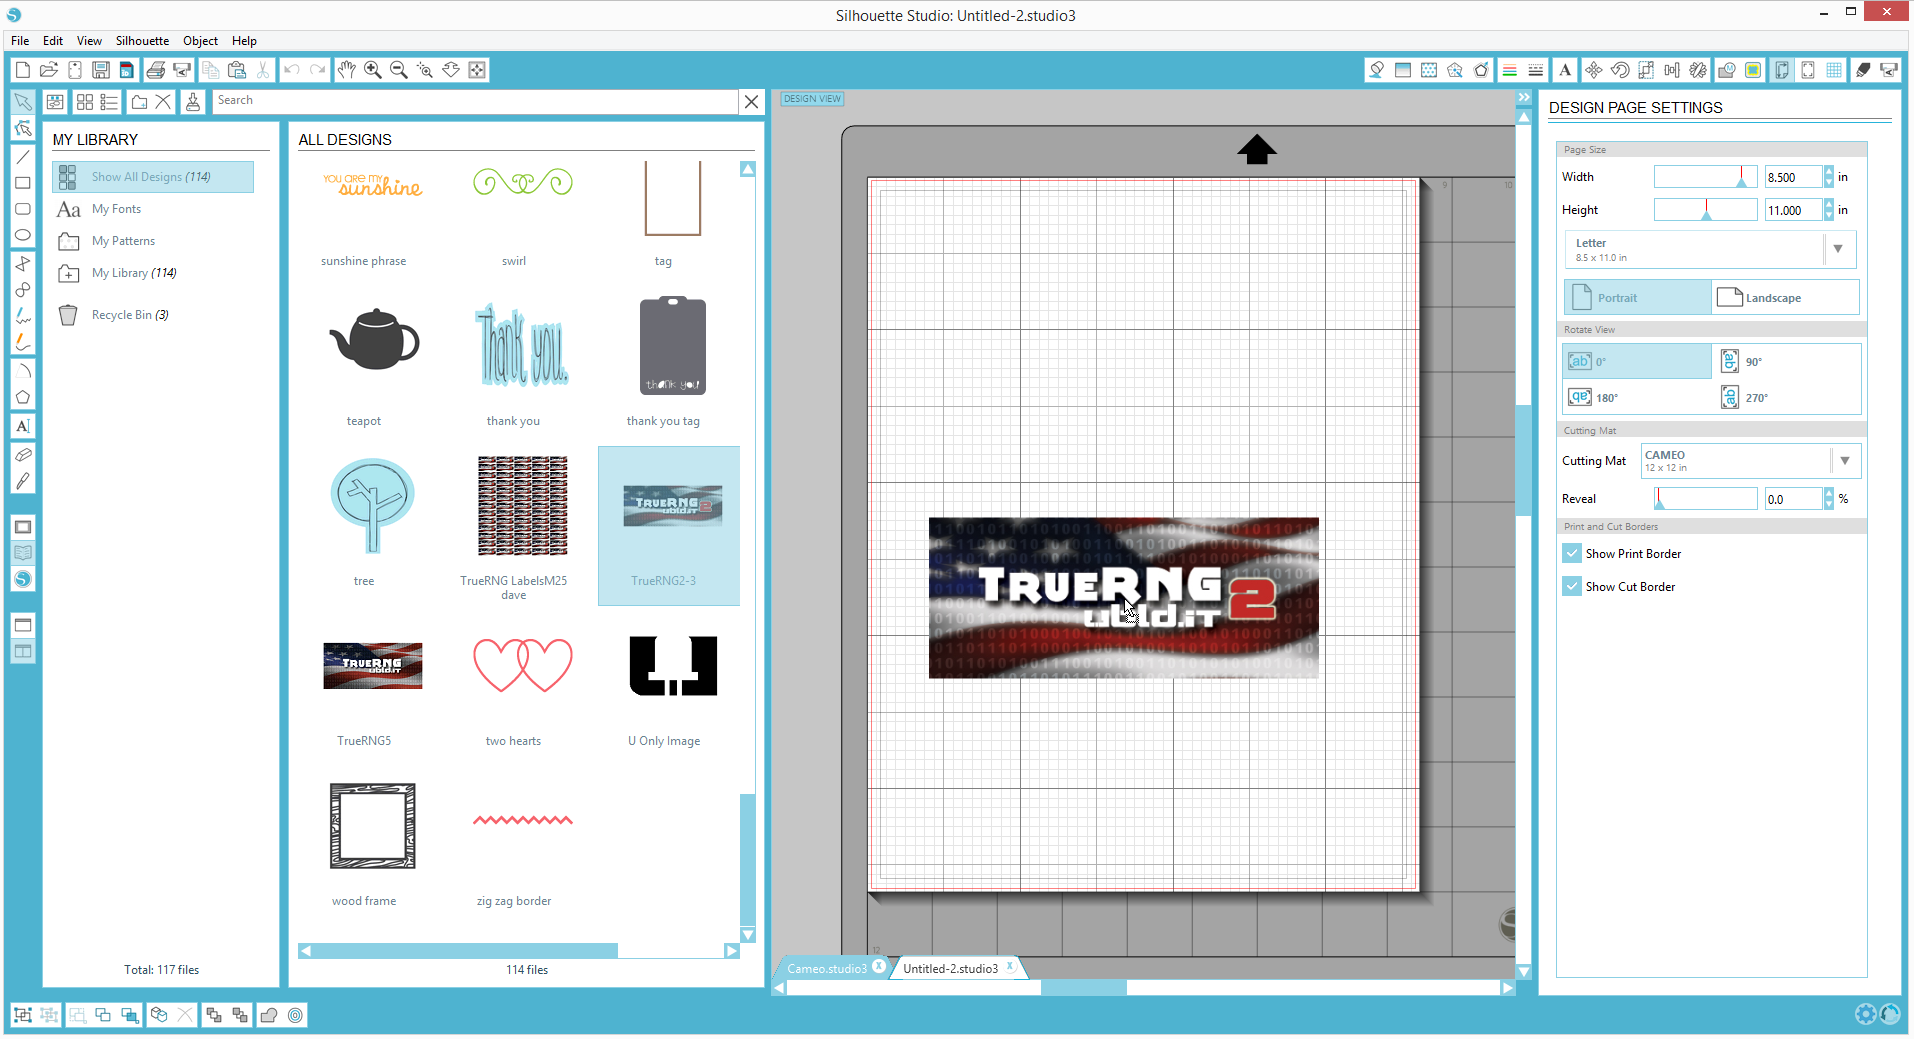The image size is (1914, 1039).
Task: Increase the Width value with stepper arrow
Action: click(1829, 172)
